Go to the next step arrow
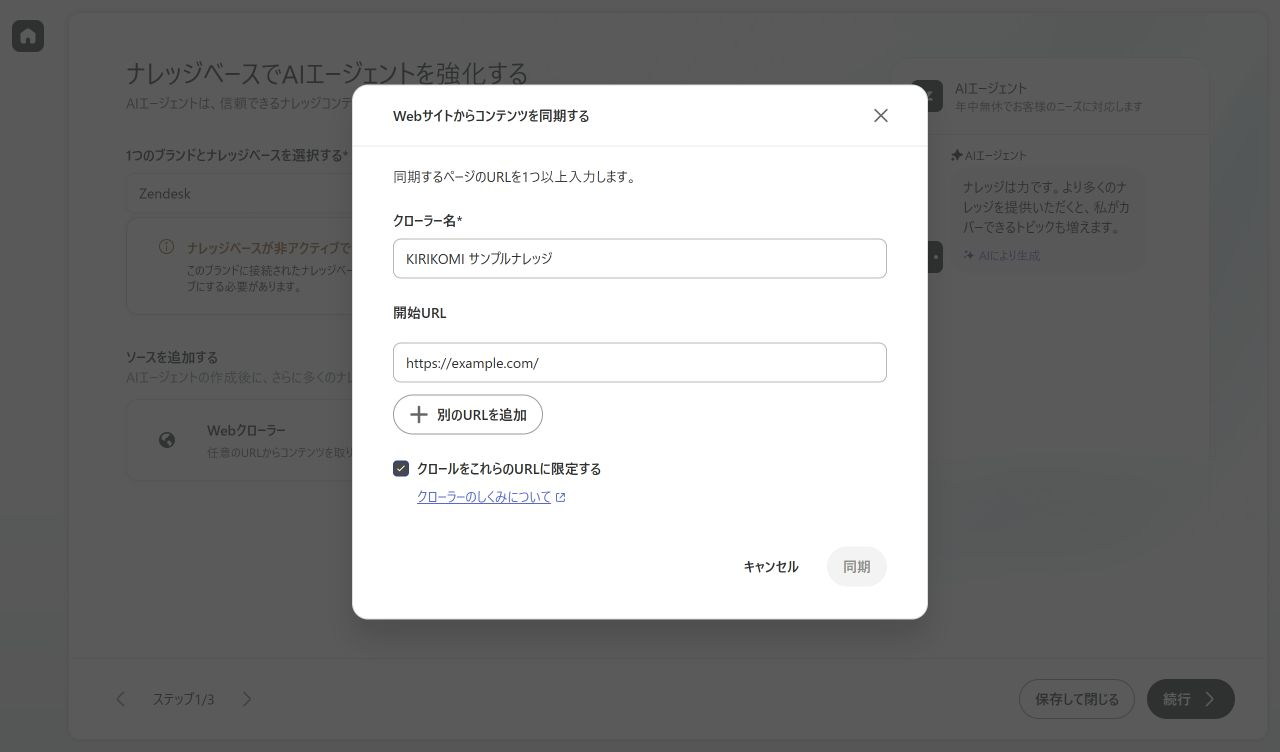 click(247, 699)
